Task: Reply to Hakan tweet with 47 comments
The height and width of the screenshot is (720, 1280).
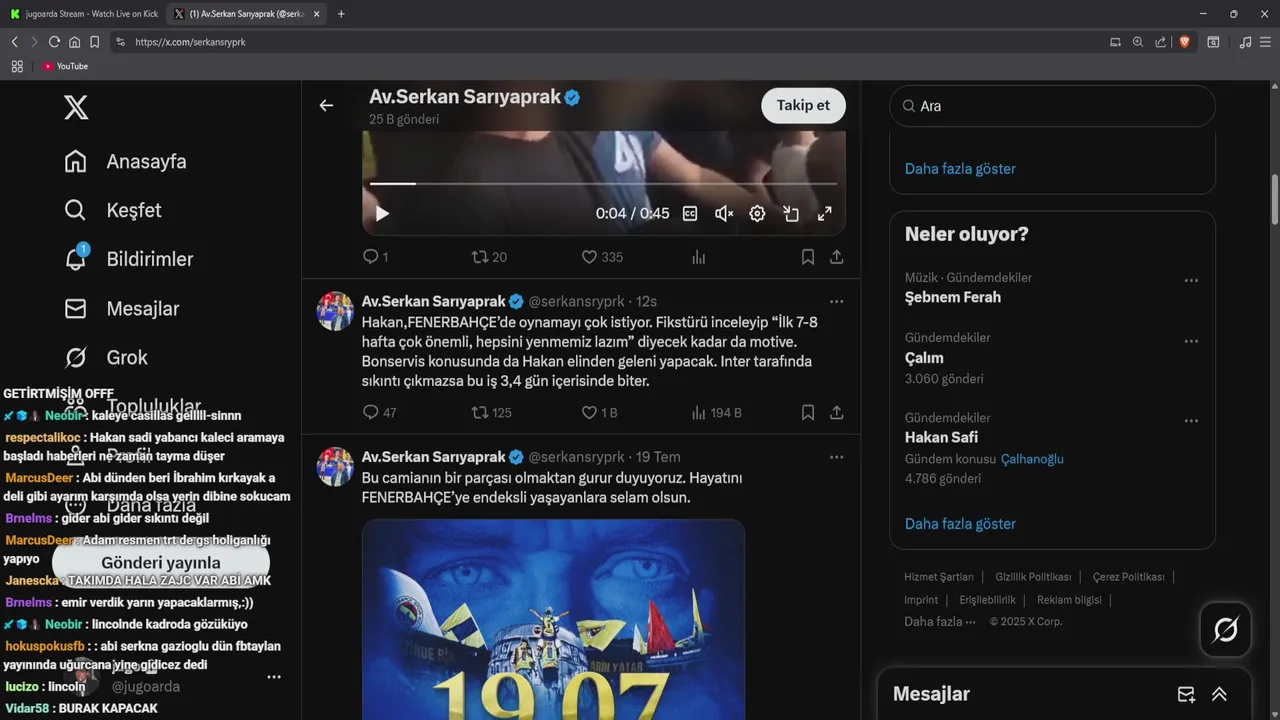Action: 379,412
